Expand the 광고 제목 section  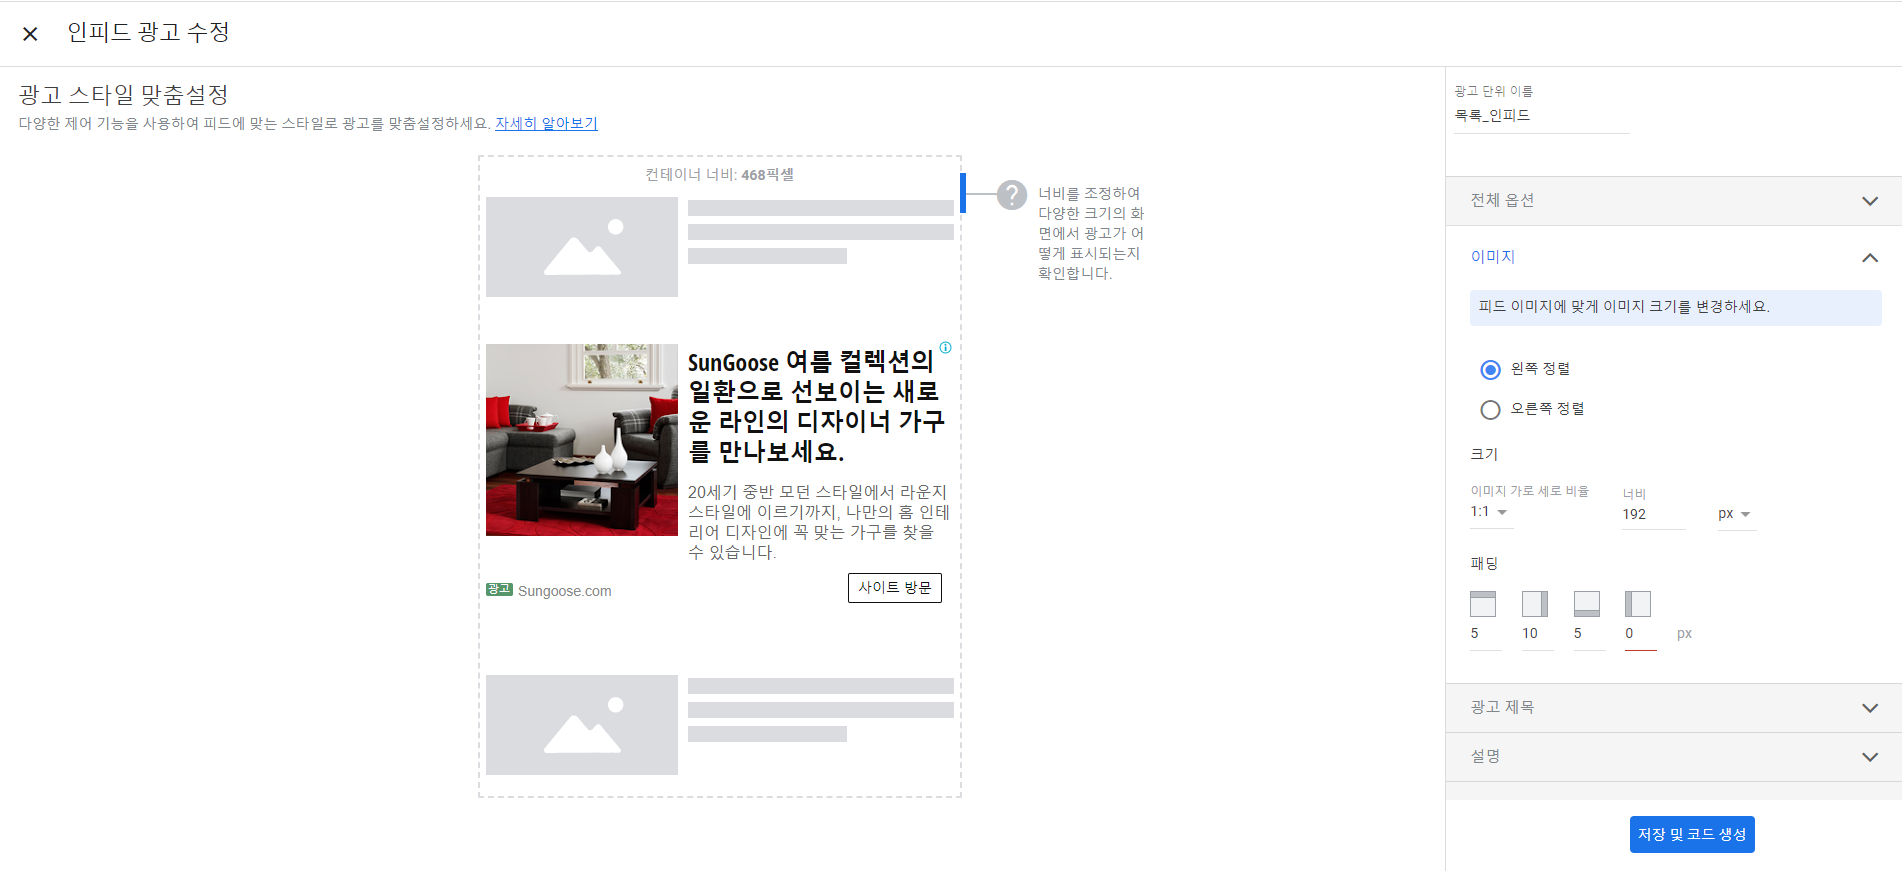tap(1674, 708)
